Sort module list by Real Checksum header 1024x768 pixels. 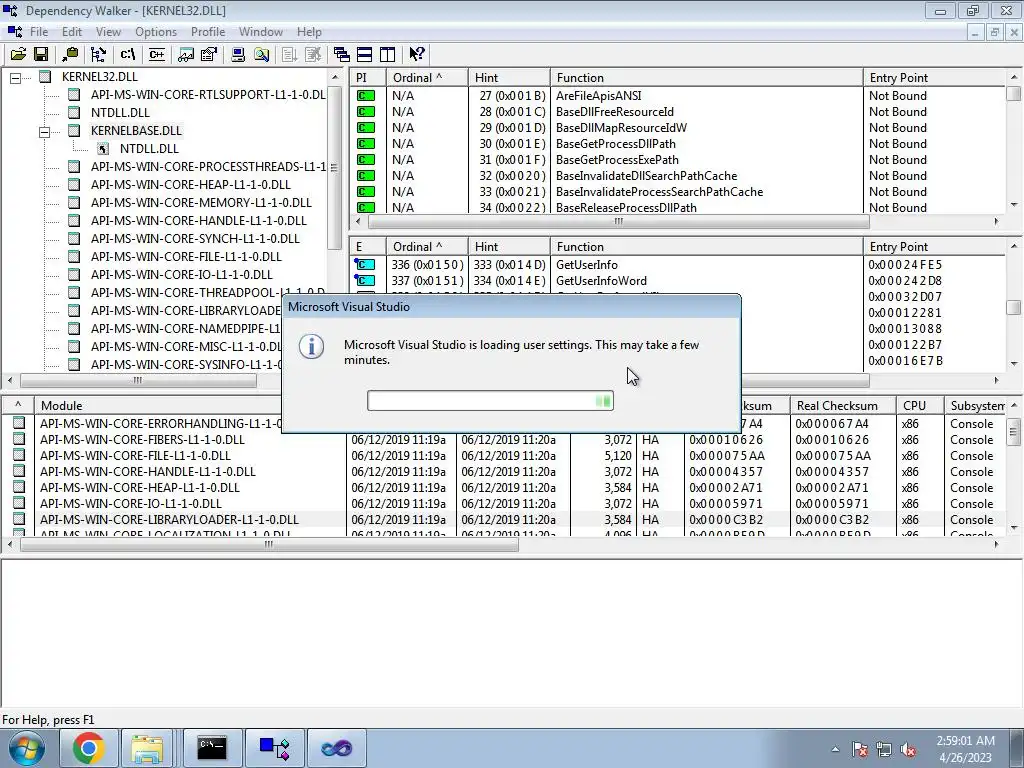click(842, 406)
